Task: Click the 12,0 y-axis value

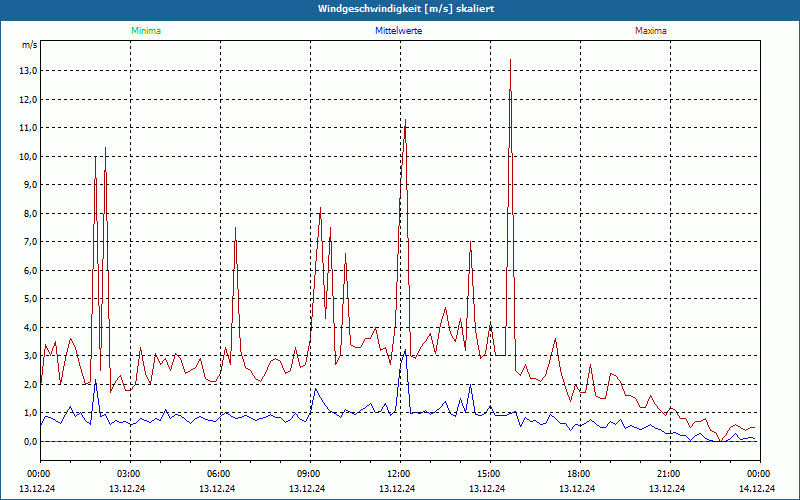Action: [x=28, y=99]
